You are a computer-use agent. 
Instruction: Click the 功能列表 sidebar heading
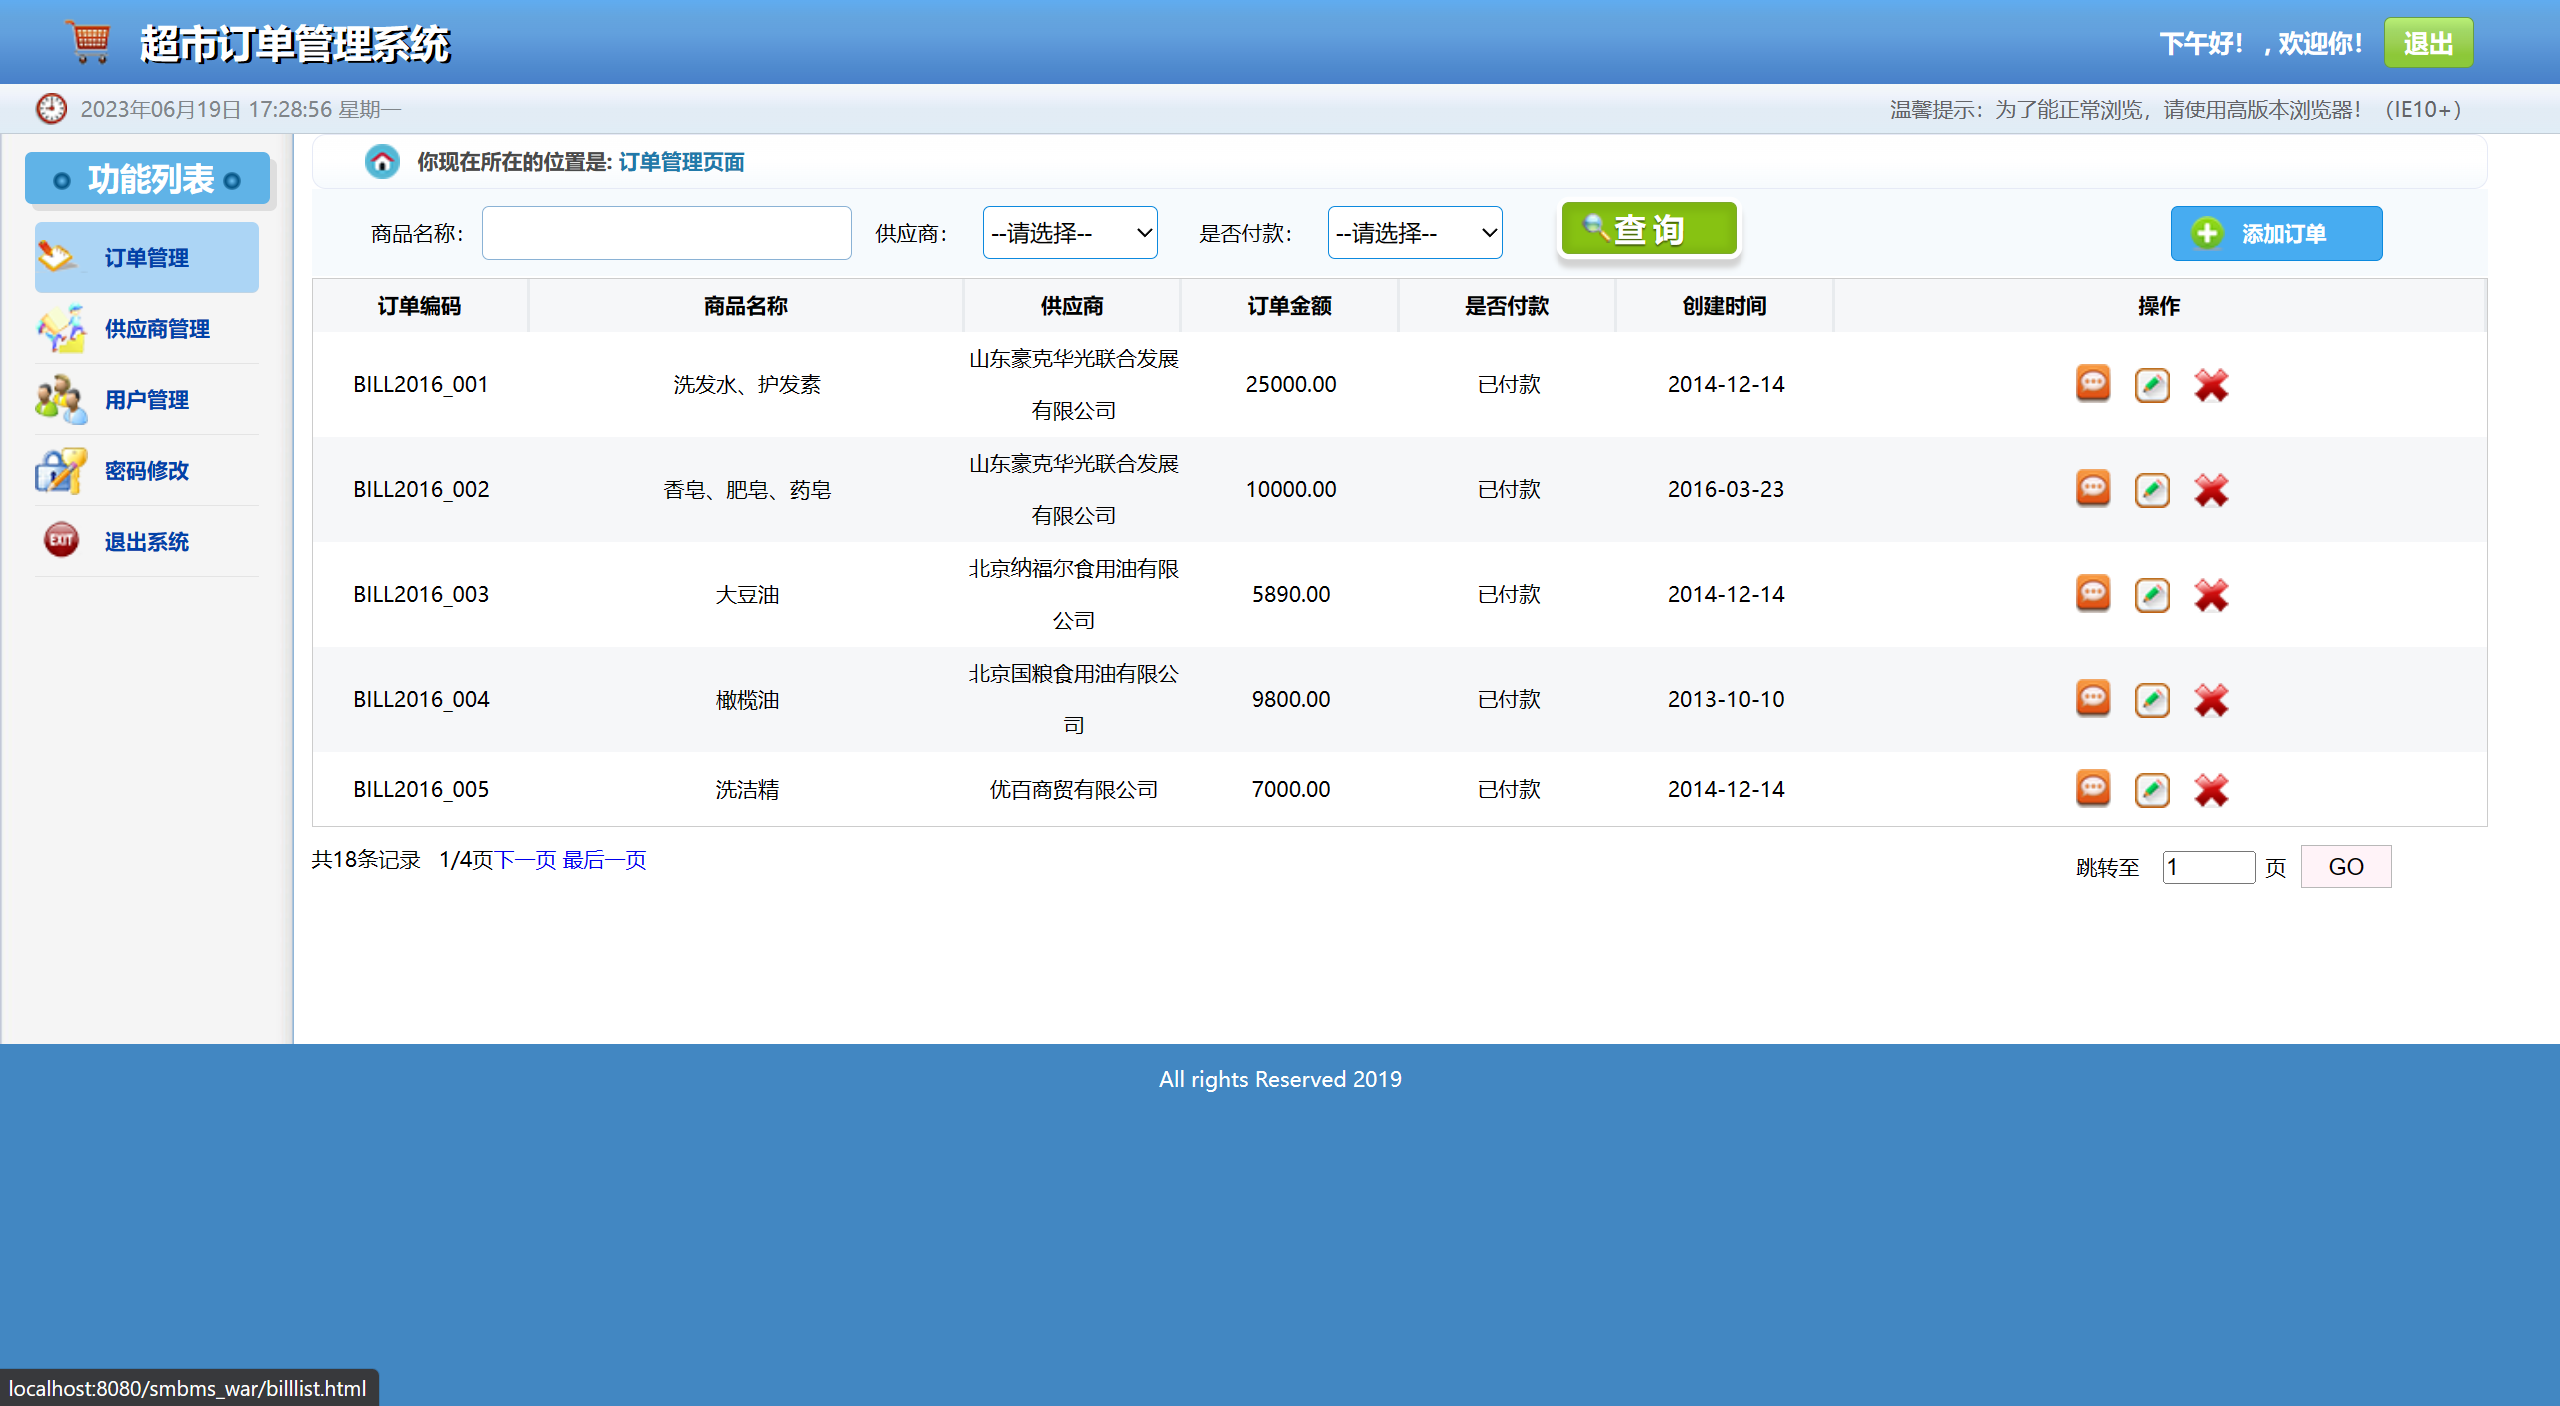point(148,179)
